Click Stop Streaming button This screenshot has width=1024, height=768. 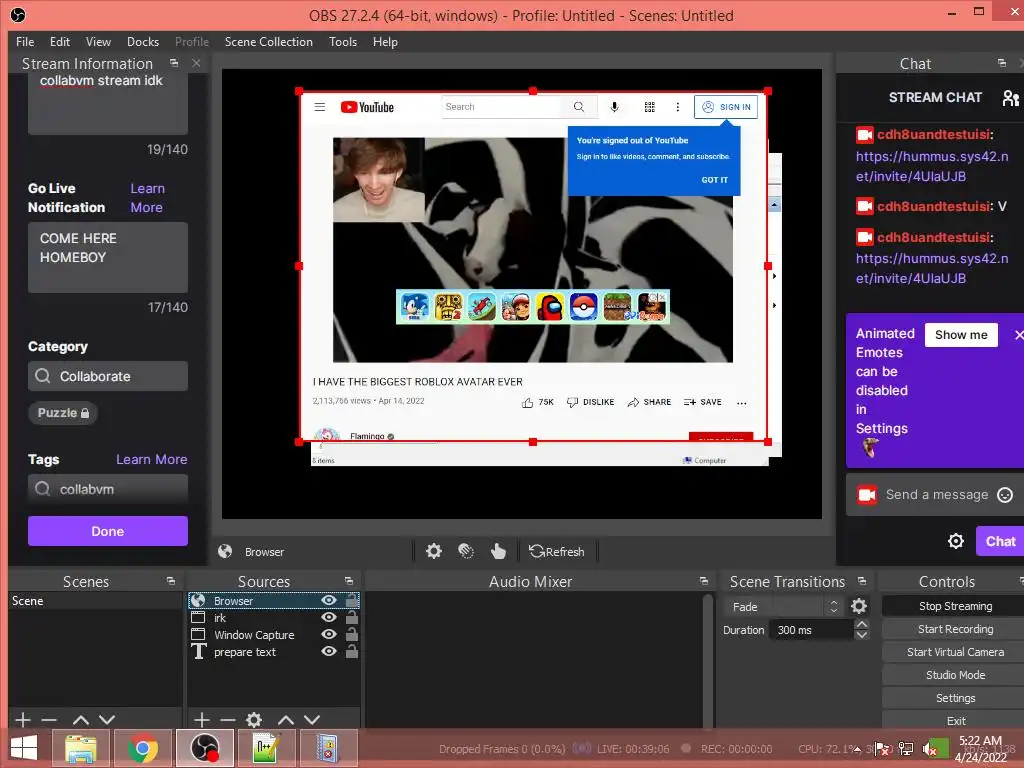(955, 606)
